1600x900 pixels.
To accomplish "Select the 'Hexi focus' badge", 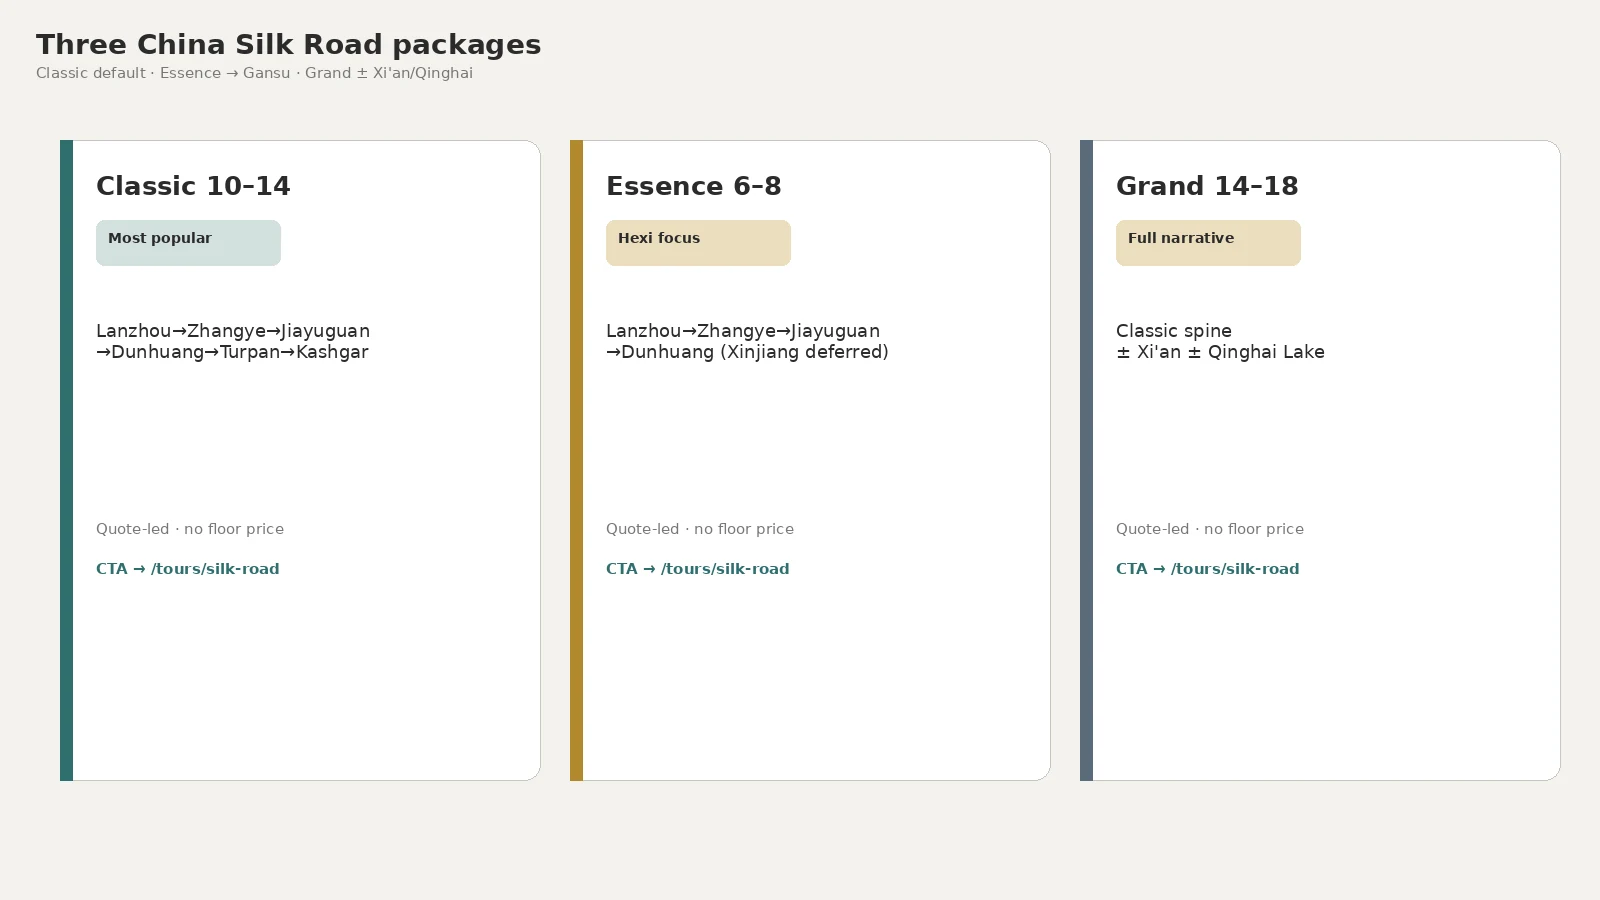I will [698, 243].
